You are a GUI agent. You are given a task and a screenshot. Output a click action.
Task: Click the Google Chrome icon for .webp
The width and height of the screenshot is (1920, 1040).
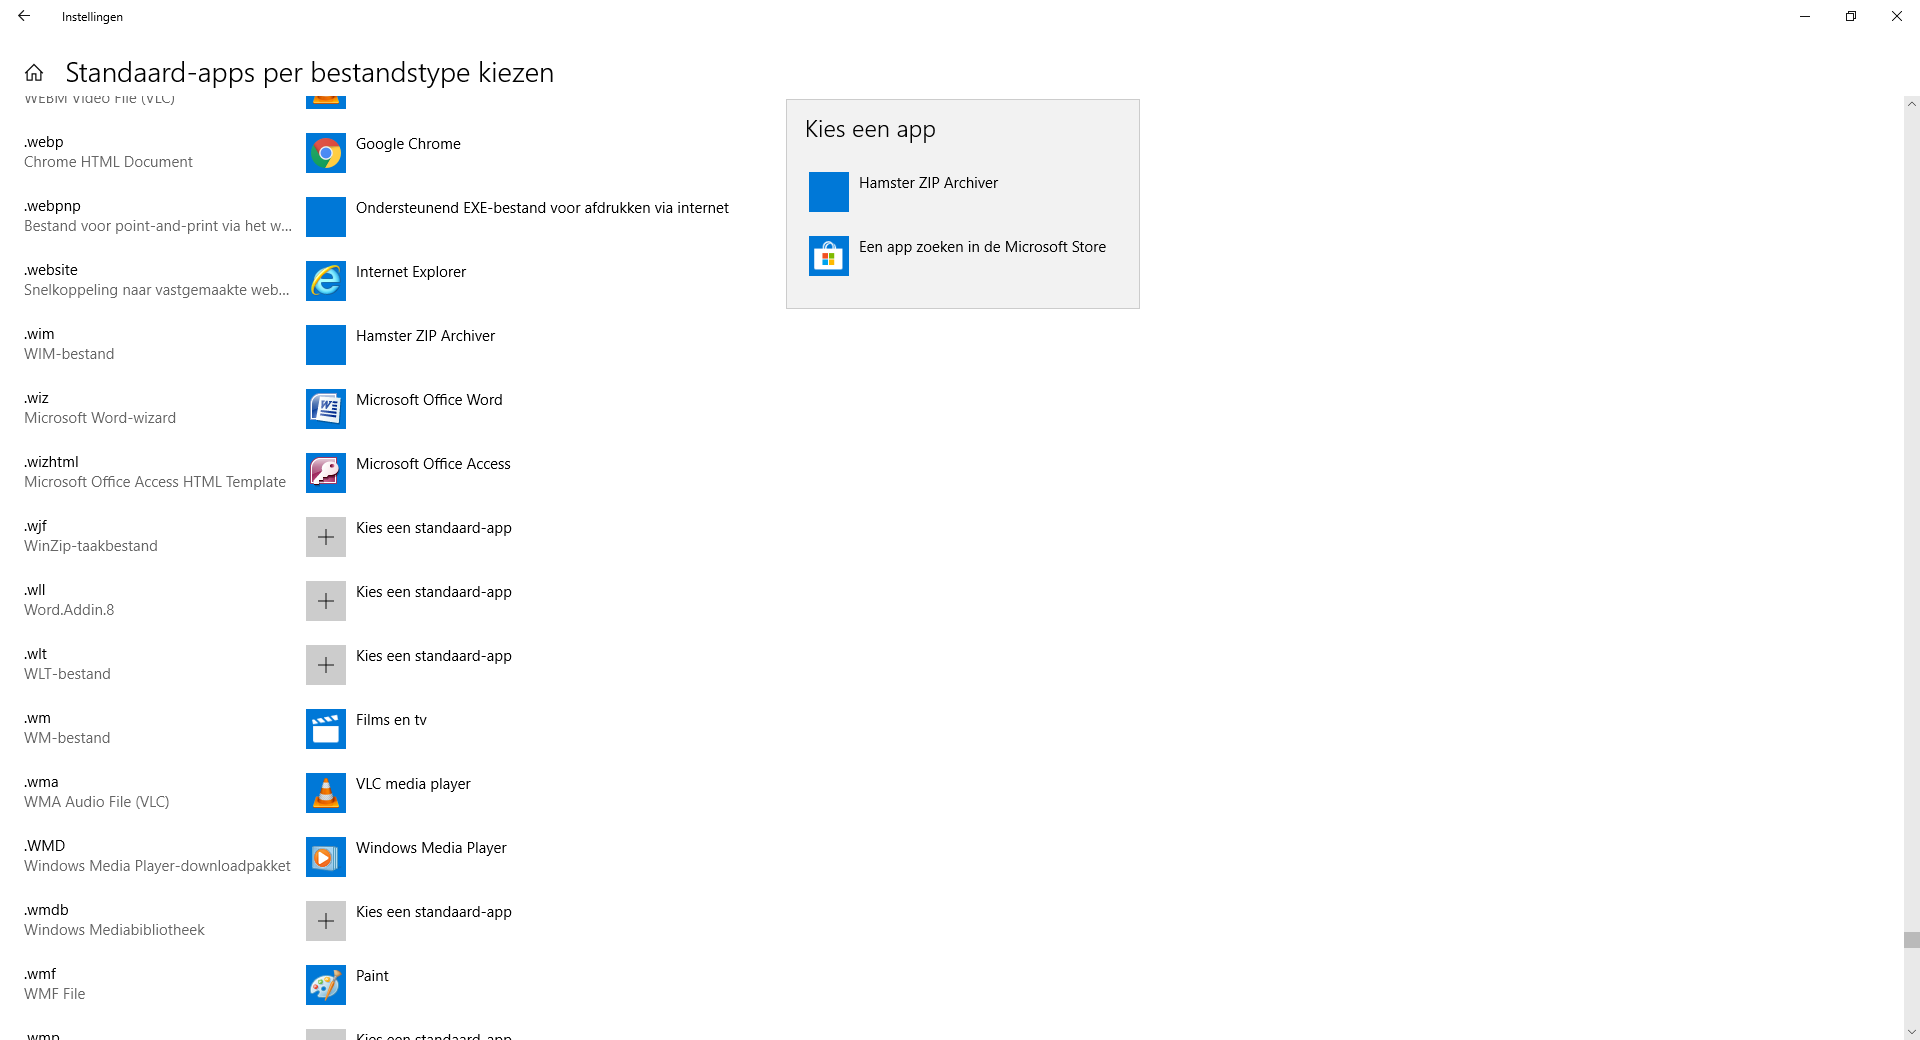coord(326,153)
